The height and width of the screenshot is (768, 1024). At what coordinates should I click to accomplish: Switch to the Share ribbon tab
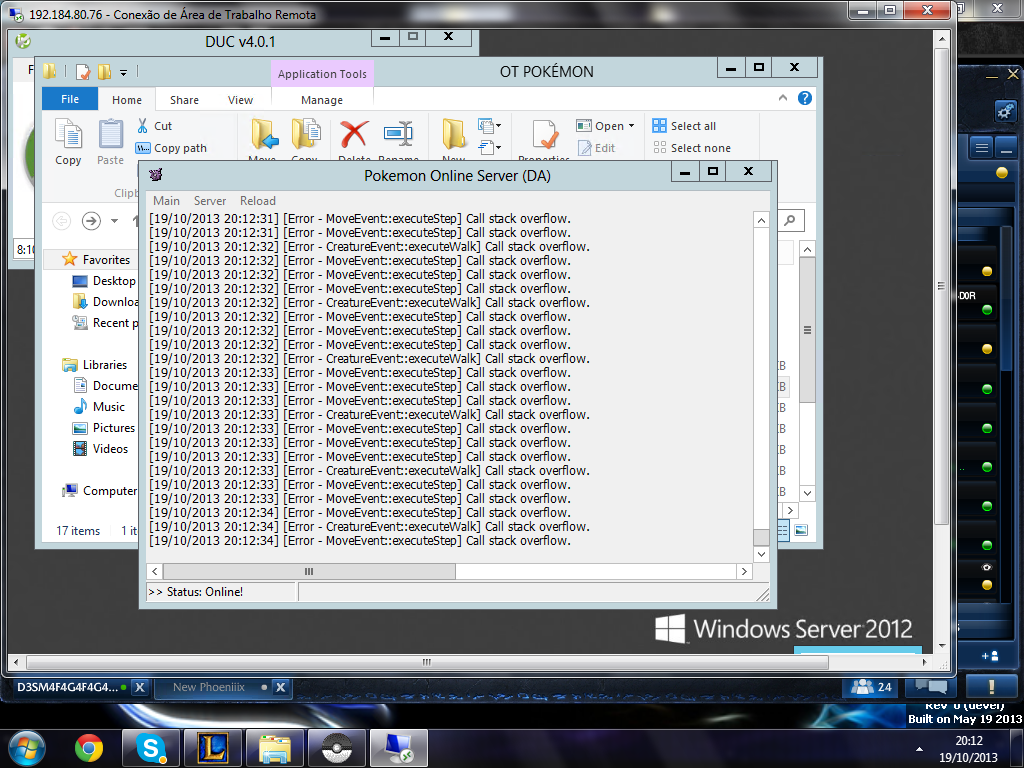(x=184, y=100)
